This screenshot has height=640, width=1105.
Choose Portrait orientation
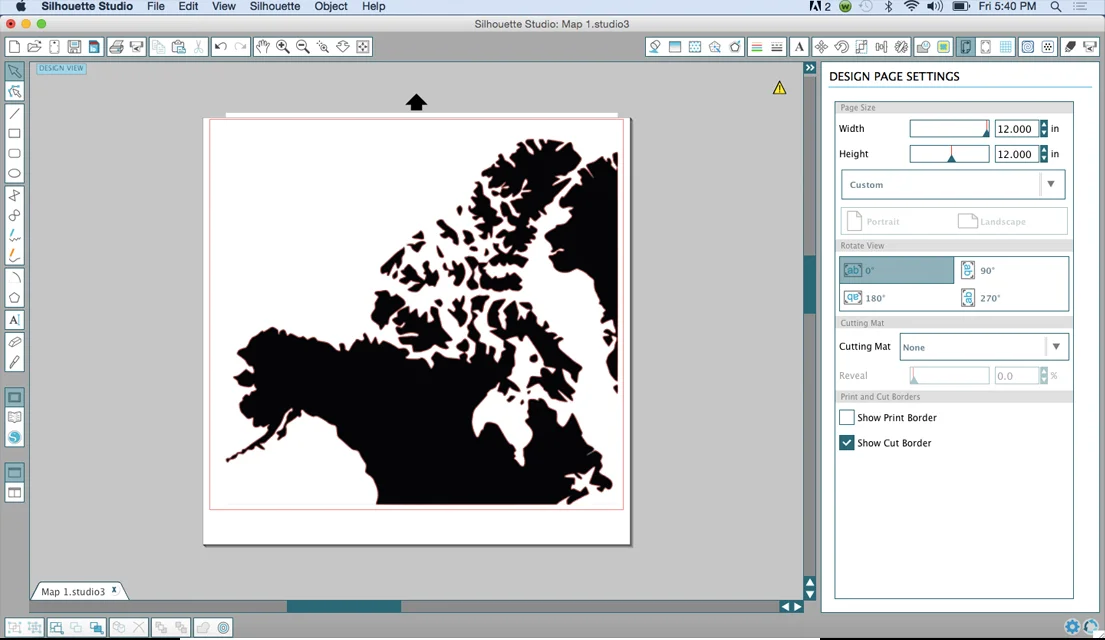click(873, 221)
